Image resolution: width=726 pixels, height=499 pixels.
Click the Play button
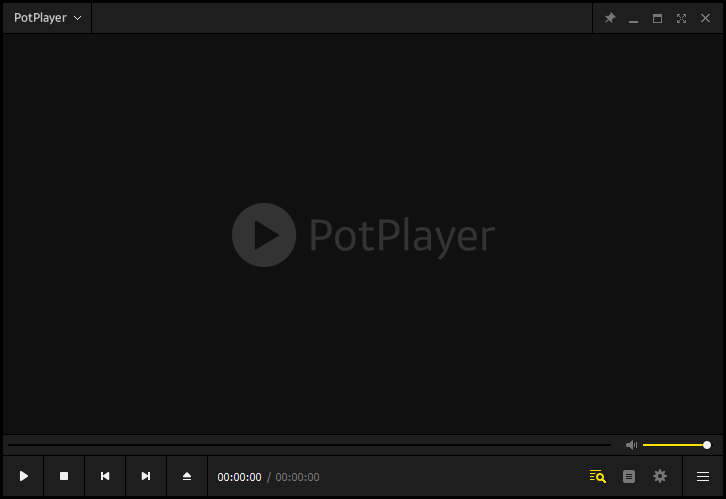pyautogui.click(x=24, y=477)
